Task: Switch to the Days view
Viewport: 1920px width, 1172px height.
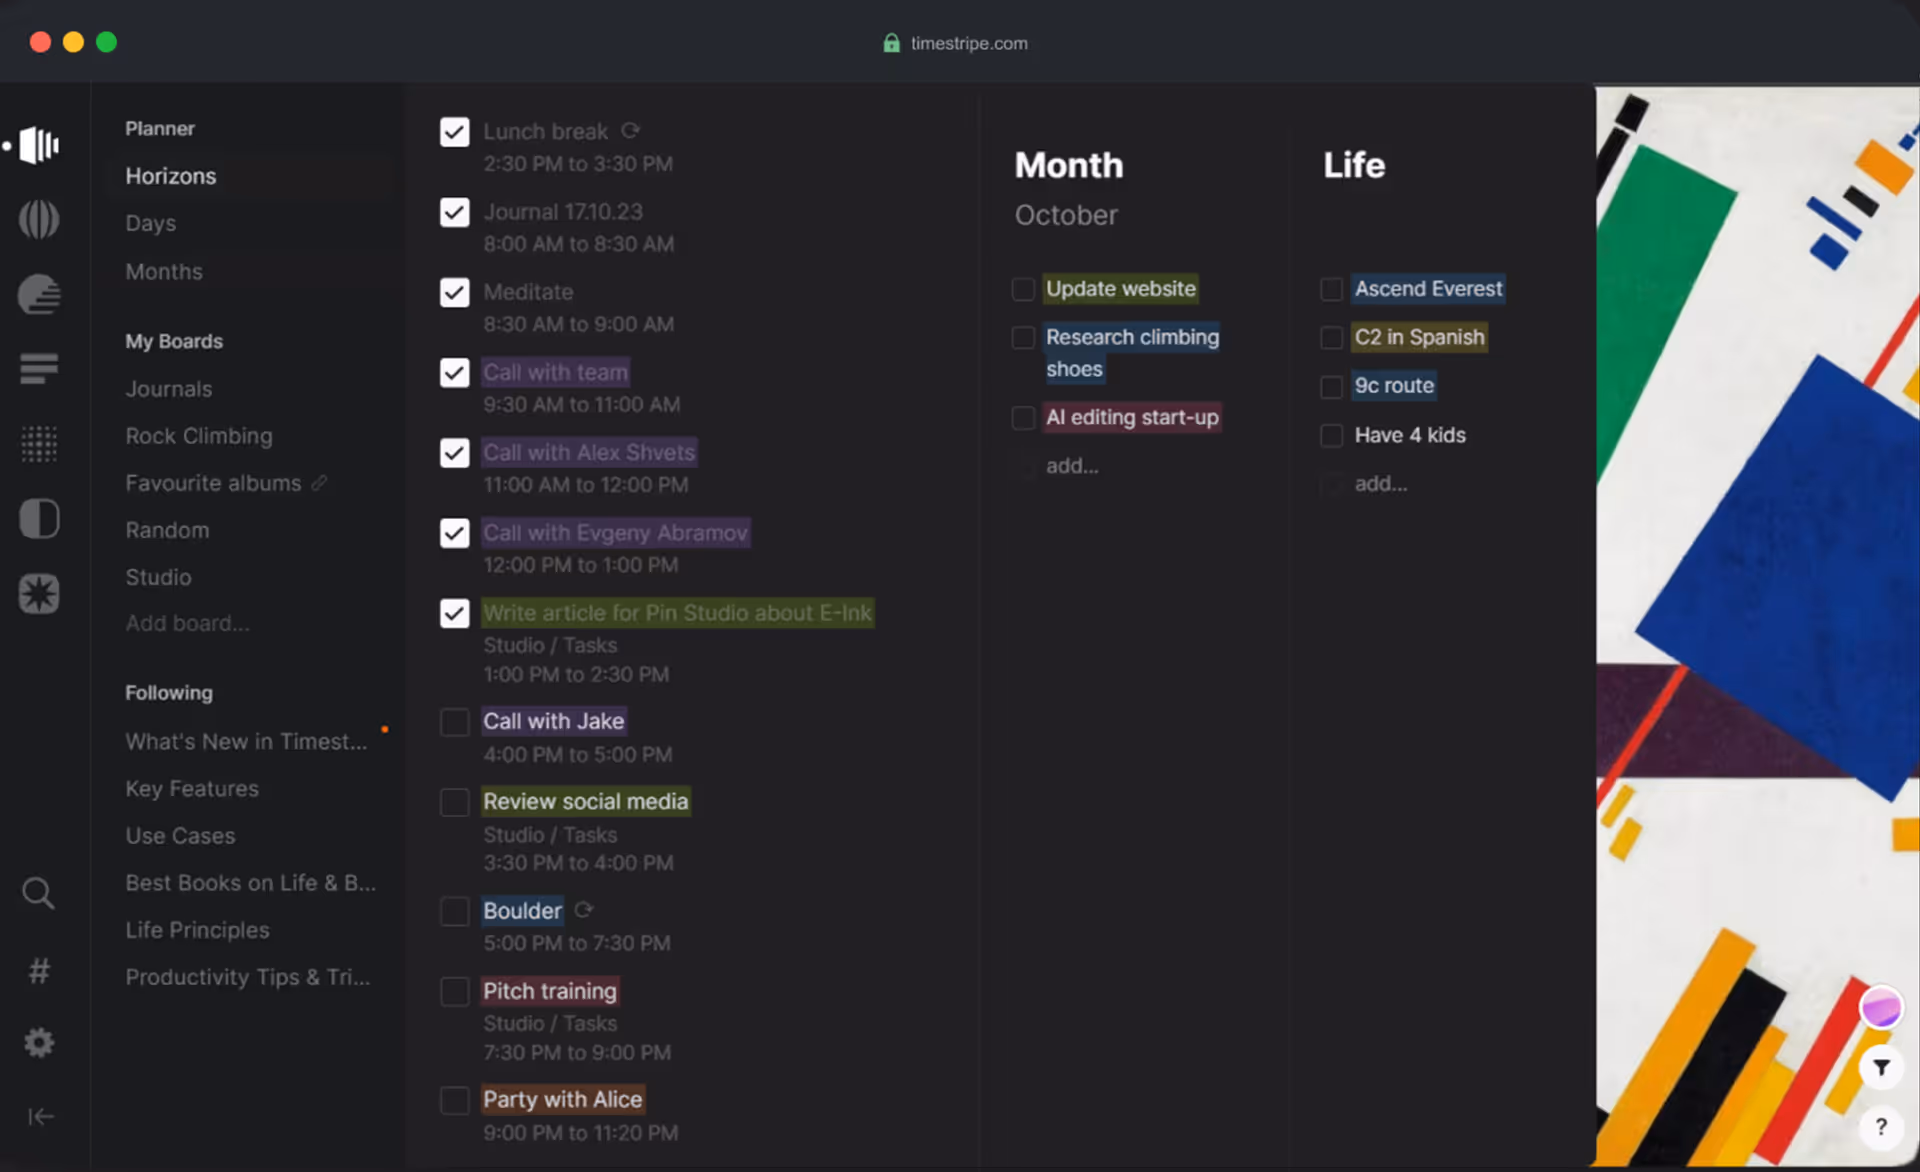Action: [150, 223]
